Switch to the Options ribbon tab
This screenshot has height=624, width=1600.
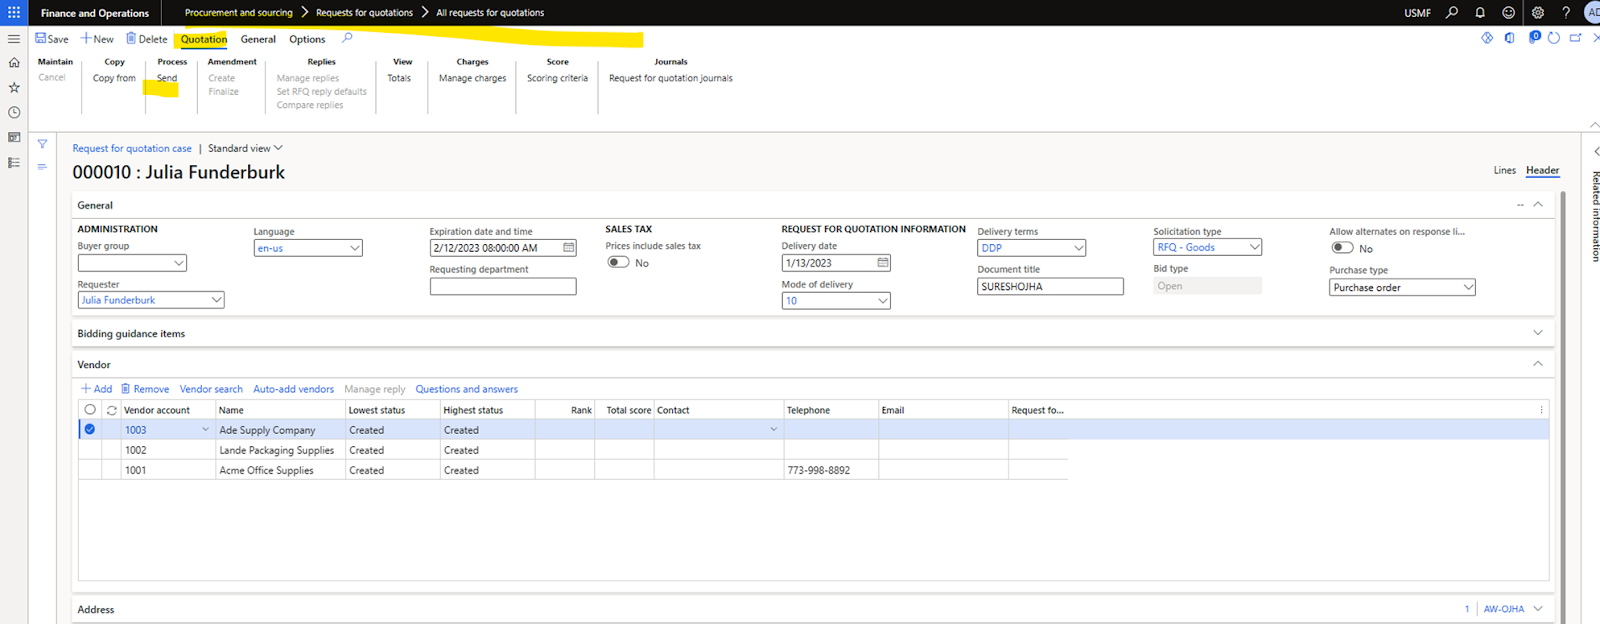tap(307, 39)
